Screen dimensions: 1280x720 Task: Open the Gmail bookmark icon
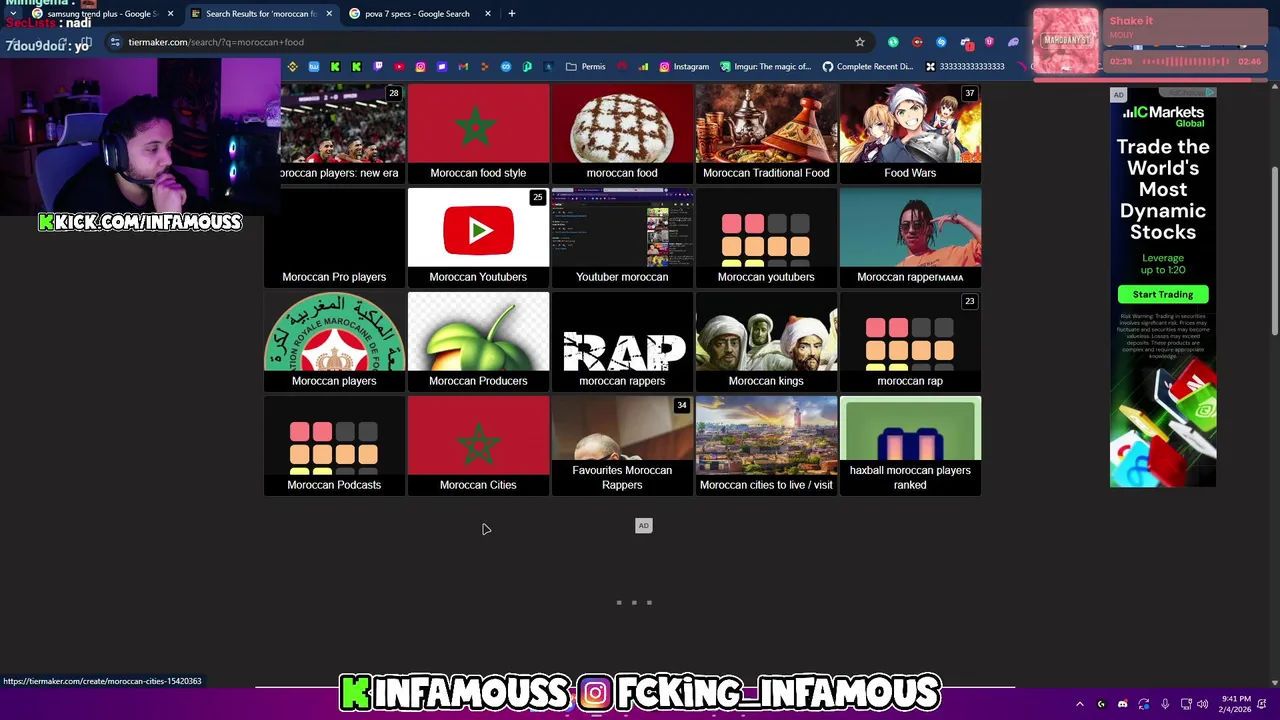tap(463, 67)
